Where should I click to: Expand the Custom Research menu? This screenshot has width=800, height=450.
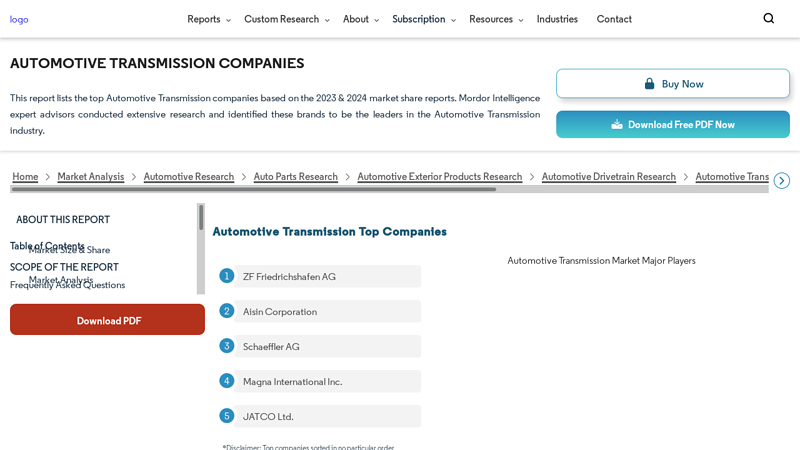pos(287,19)
